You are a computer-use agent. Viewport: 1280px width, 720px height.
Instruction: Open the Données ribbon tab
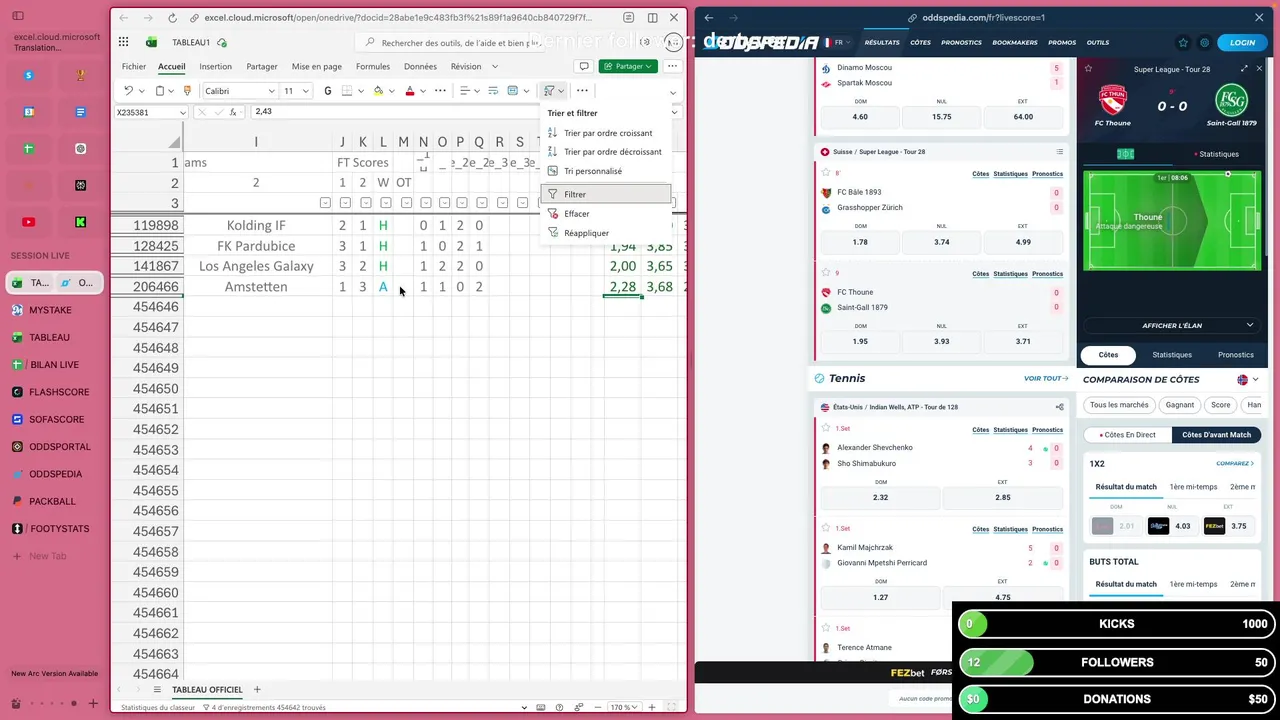click(420, 67)
